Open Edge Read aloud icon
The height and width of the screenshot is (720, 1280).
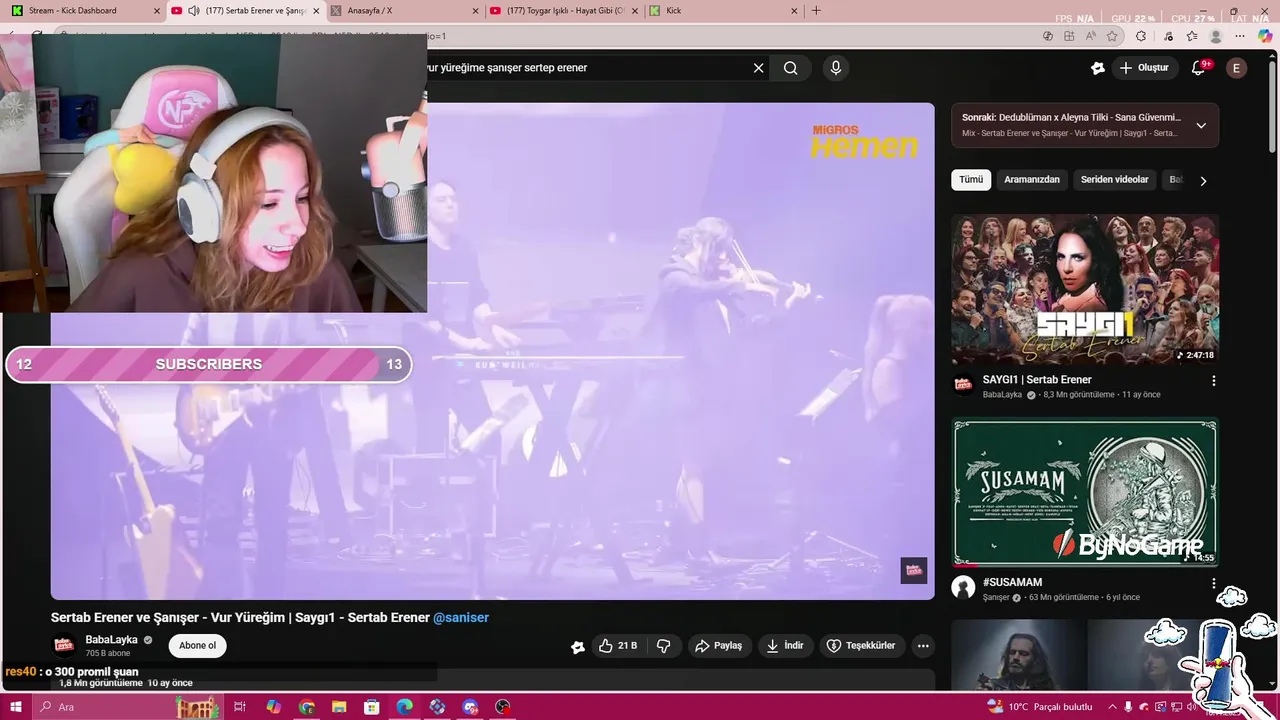(1090, 36)
